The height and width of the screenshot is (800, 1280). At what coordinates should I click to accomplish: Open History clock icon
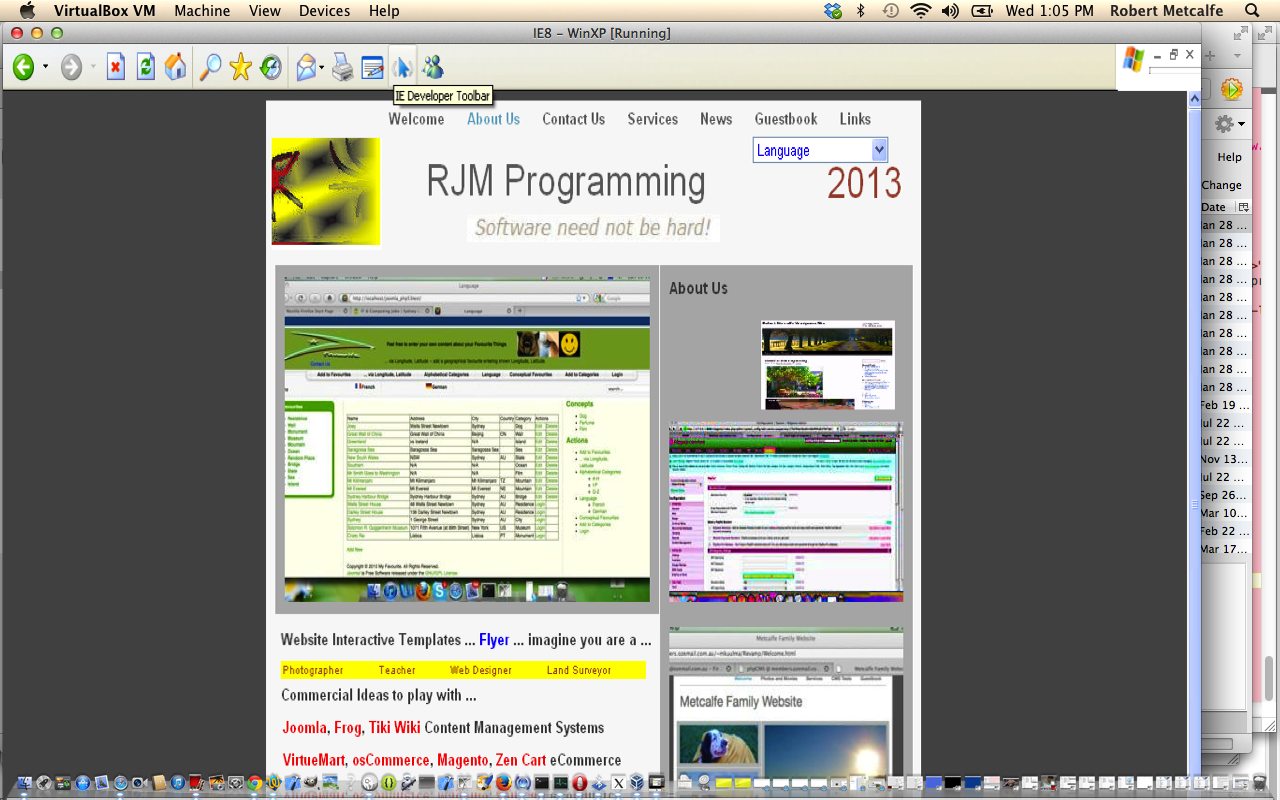pyautogui.click(x=270, y=67)
